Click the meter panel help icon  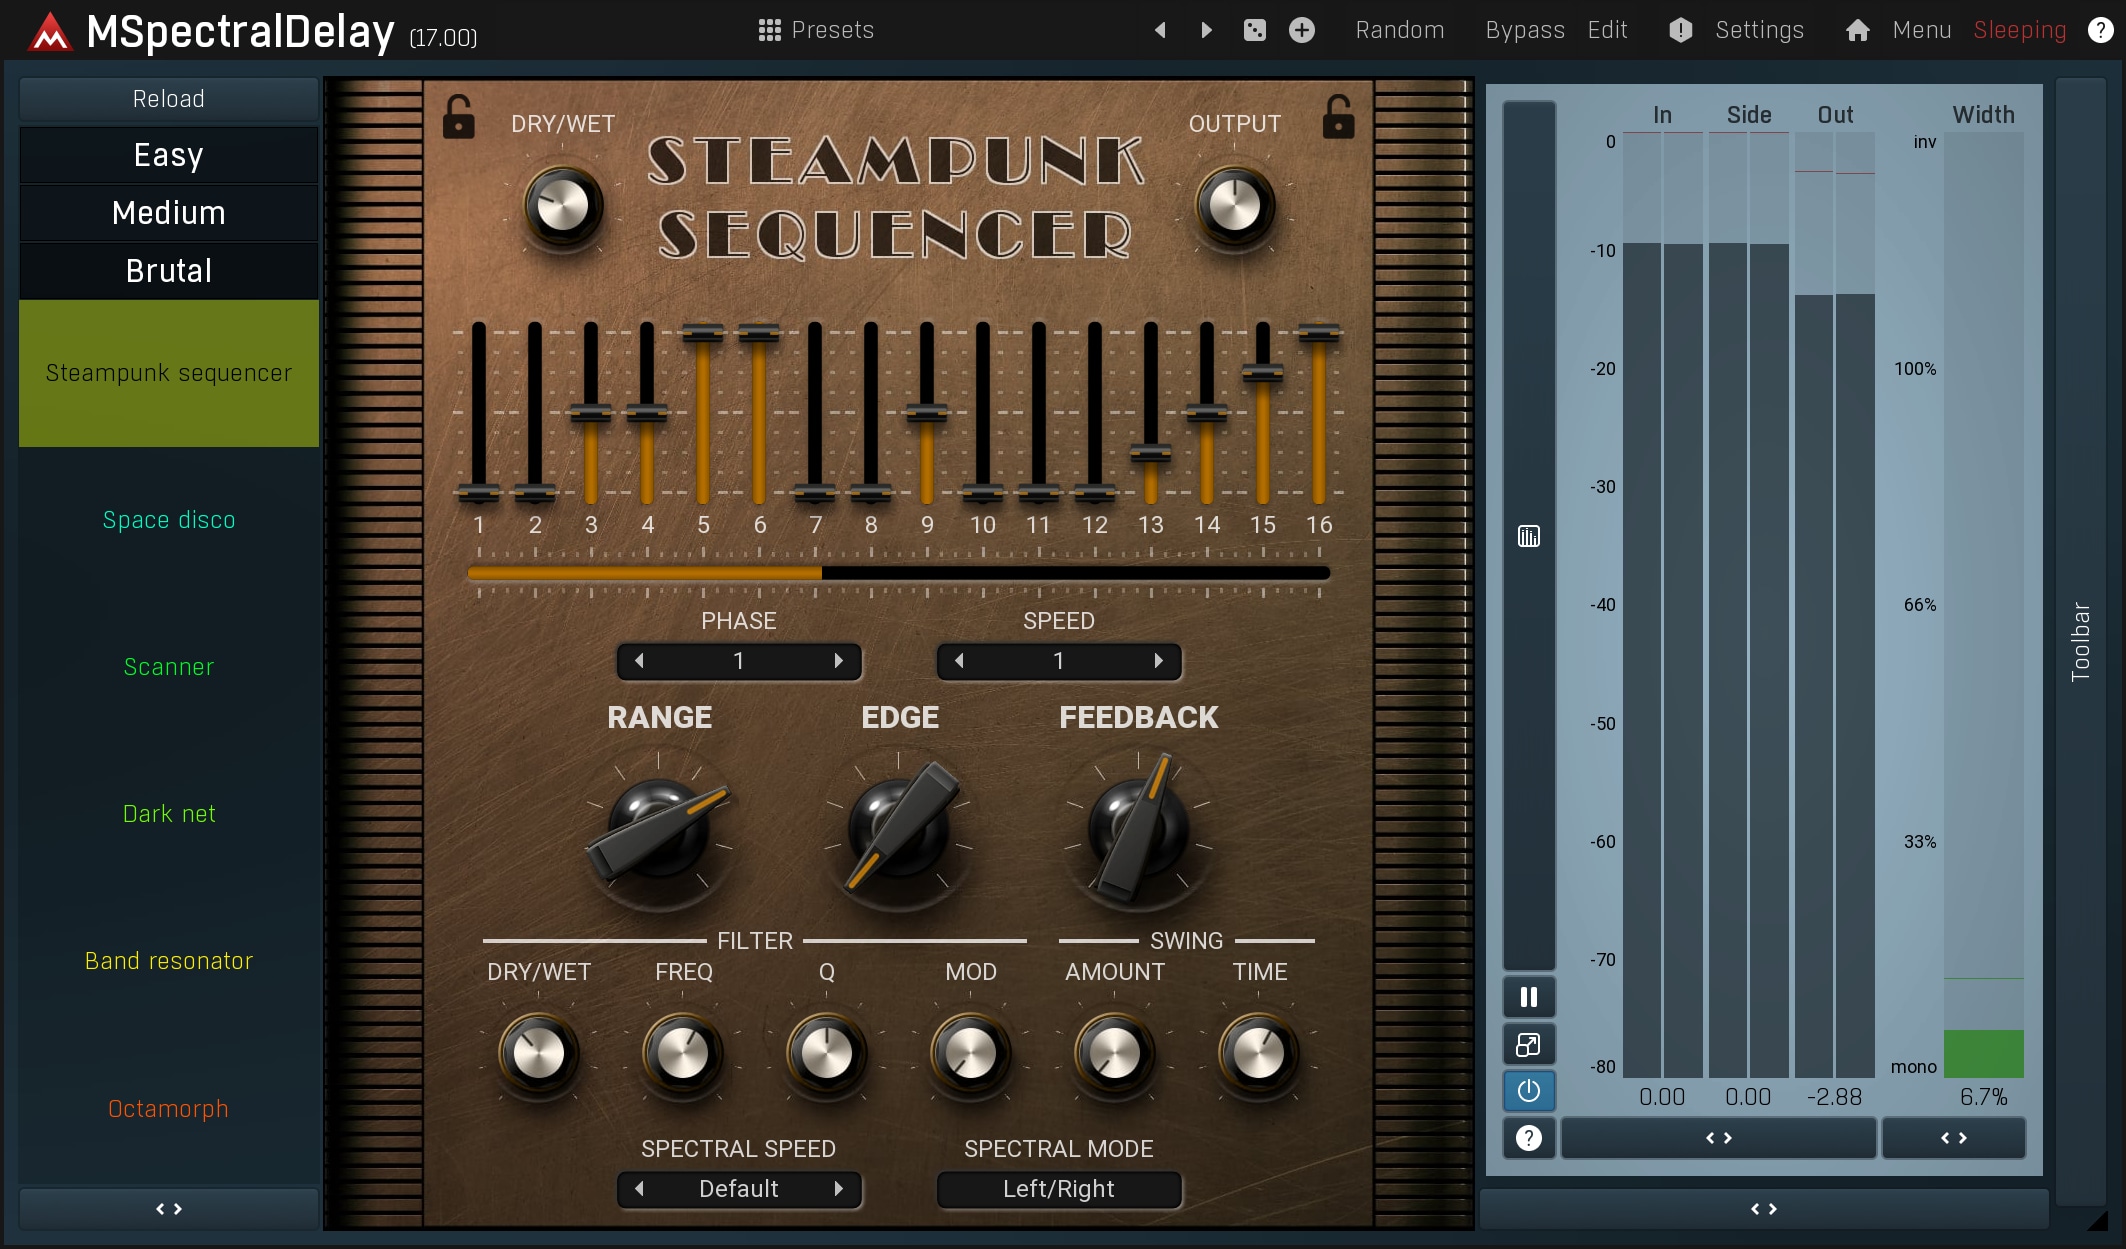1528,1138
